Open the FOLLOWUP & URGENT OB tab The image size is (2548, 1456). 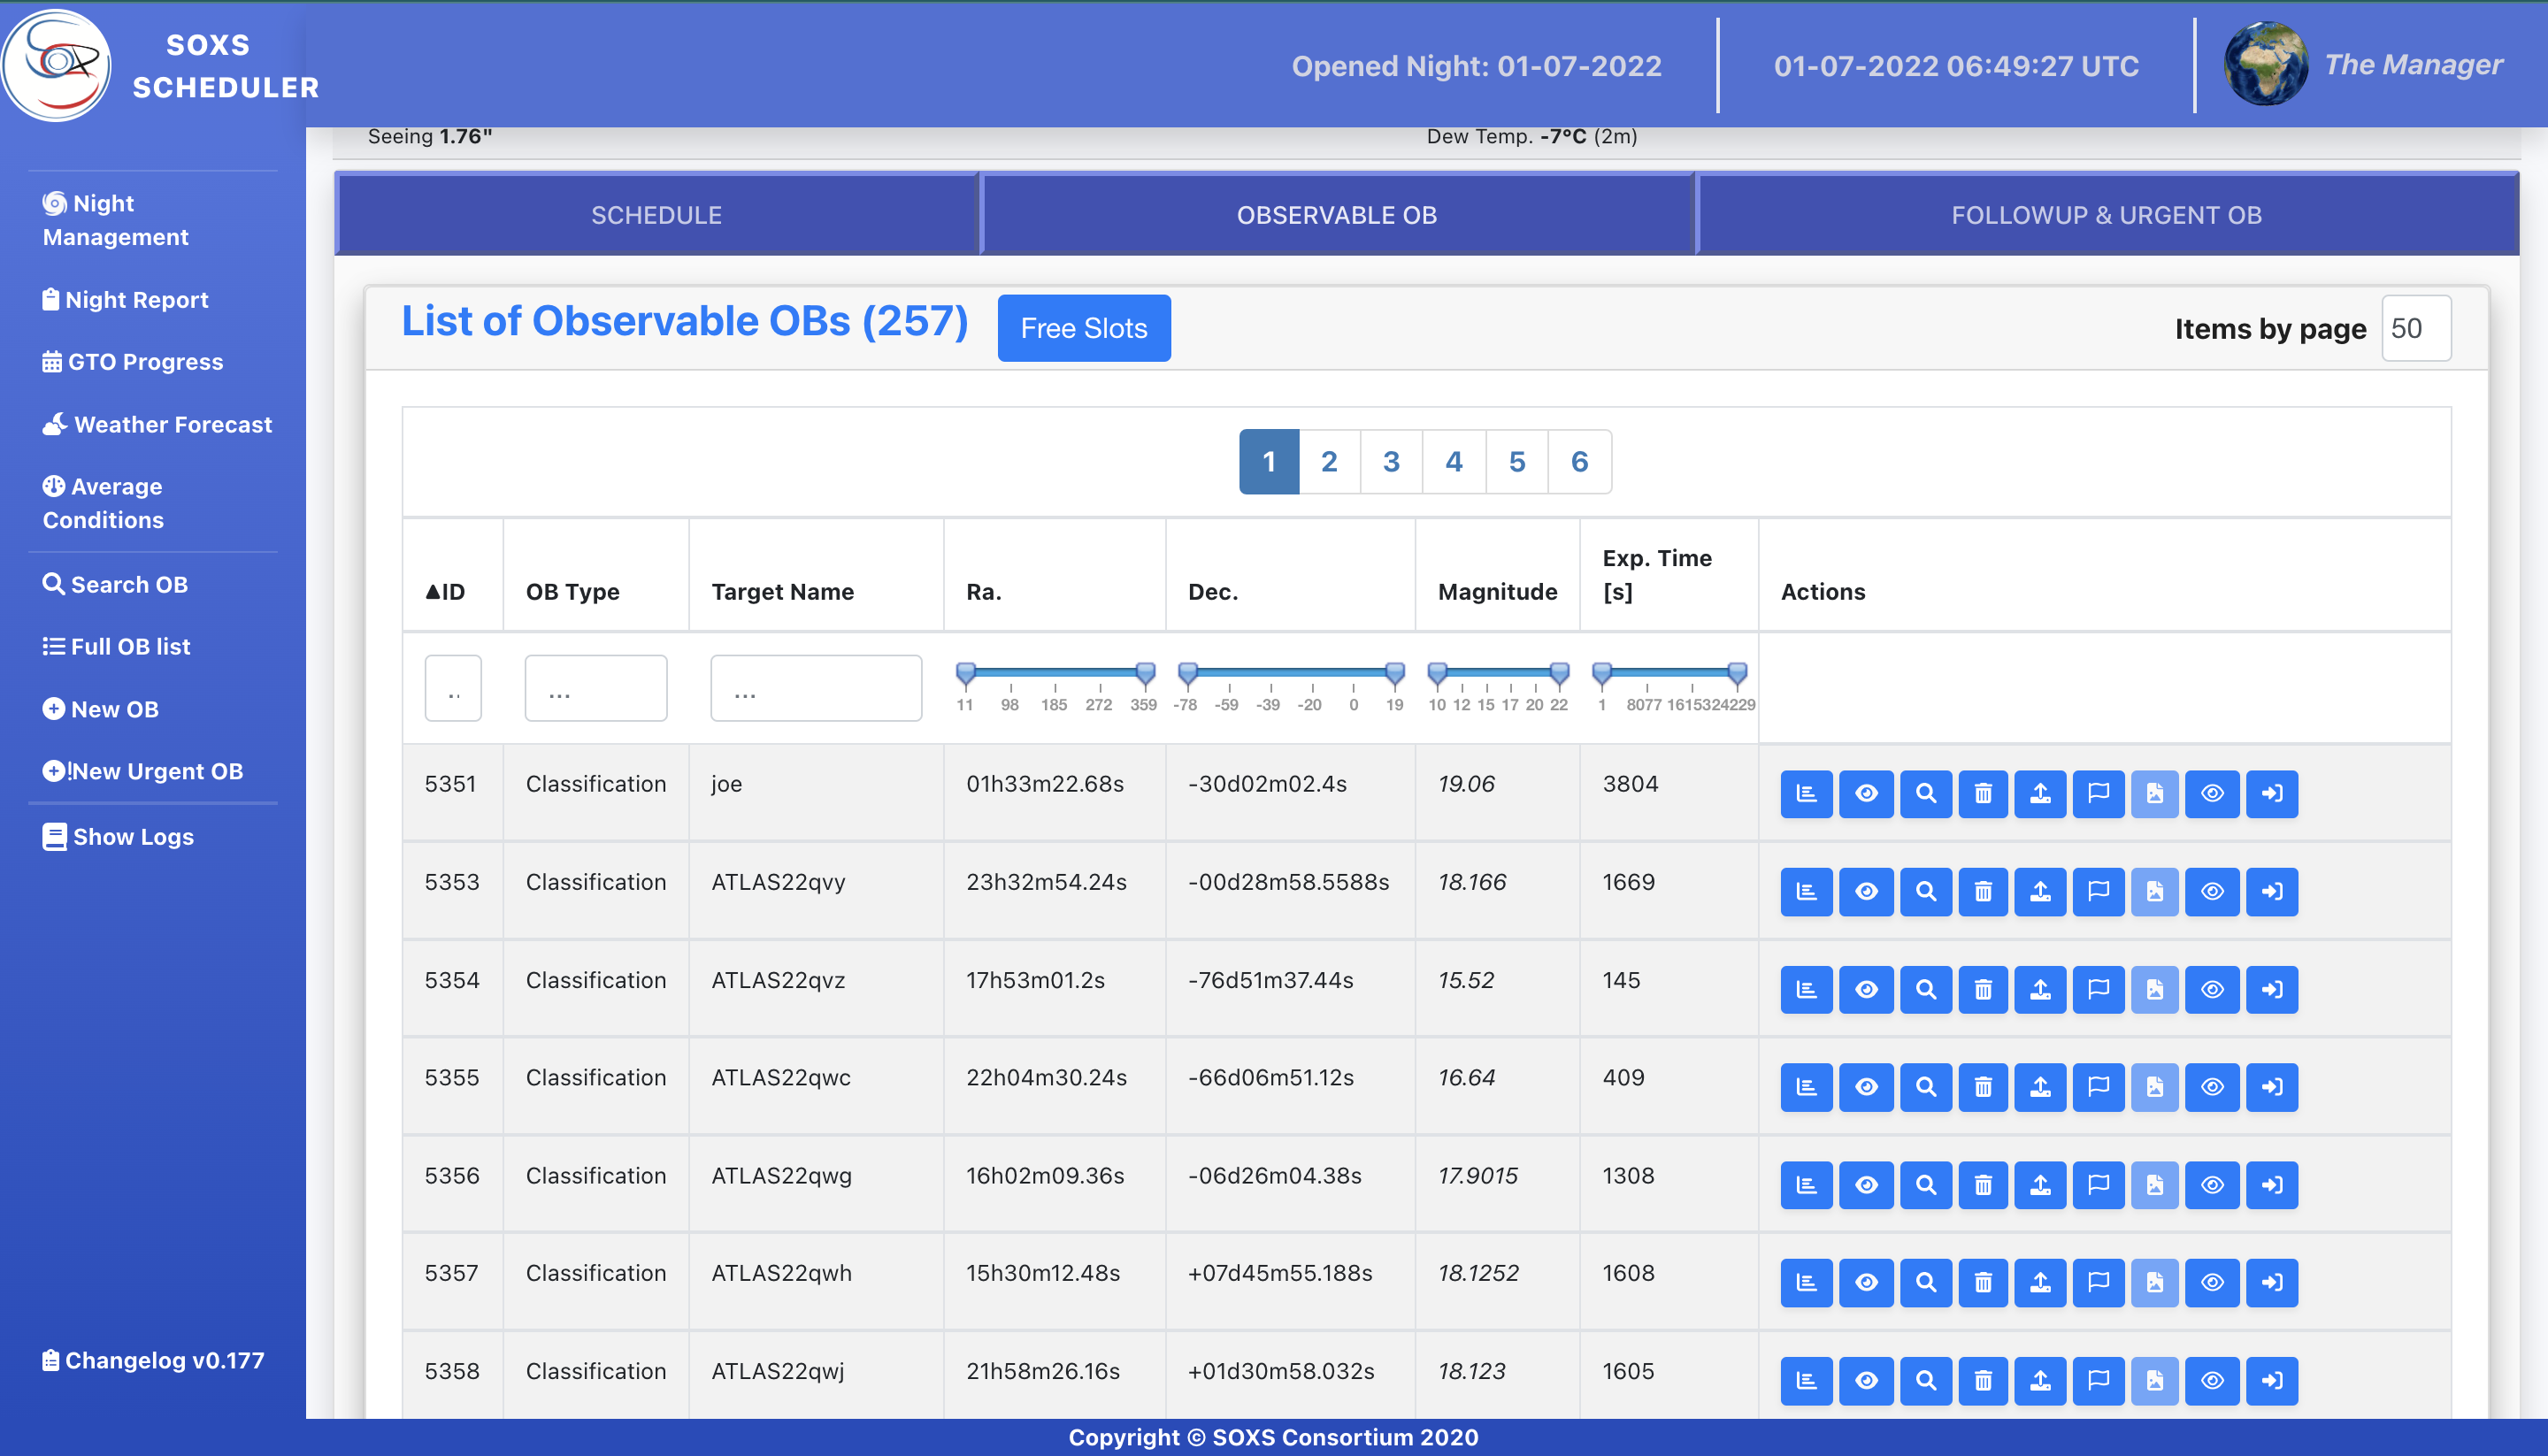pos(2106,215)
